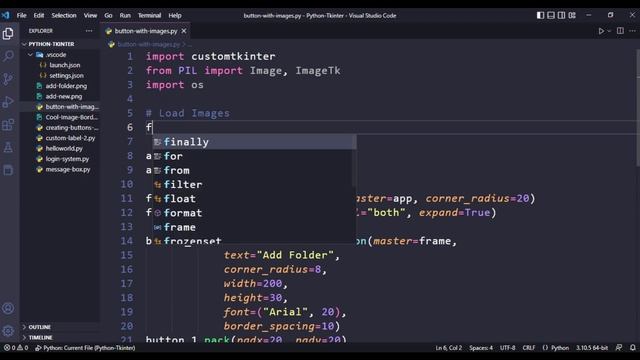The width and height of the screenshot is (640, 360).
Task: Open message-box.py in Explorer
Action: pos(60,169)
